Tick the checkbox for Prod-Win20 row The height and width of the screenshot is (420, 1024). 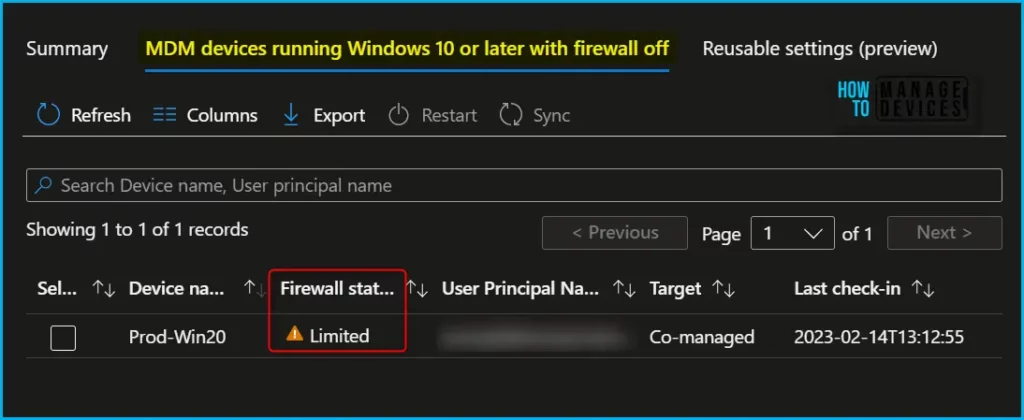pos(63,338)
